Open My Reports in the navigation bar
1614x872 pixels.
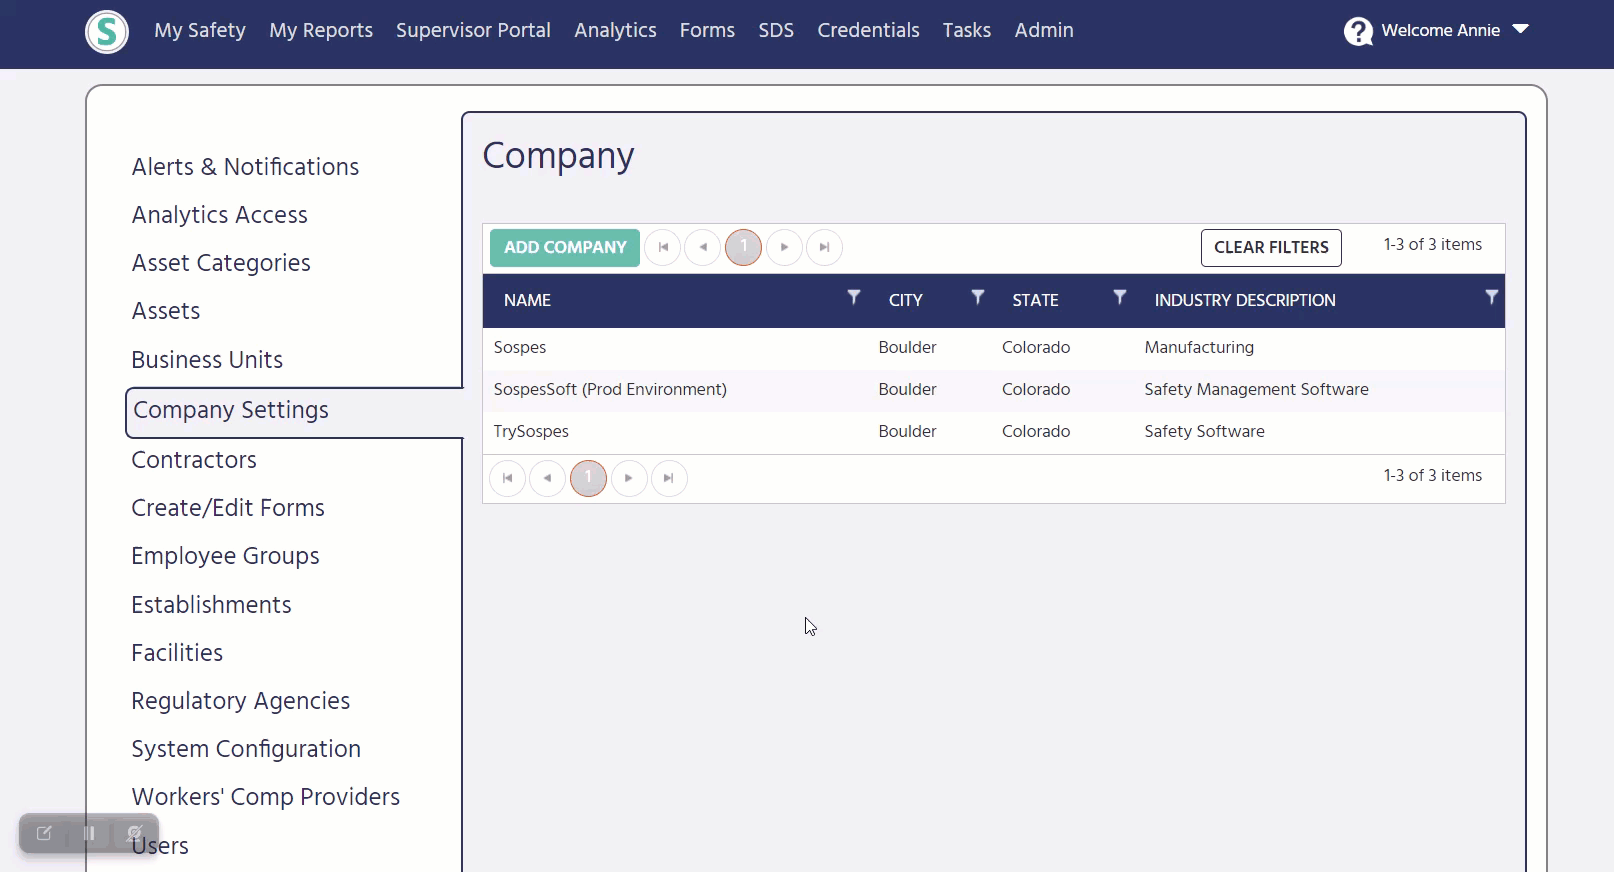click(321, 31)
